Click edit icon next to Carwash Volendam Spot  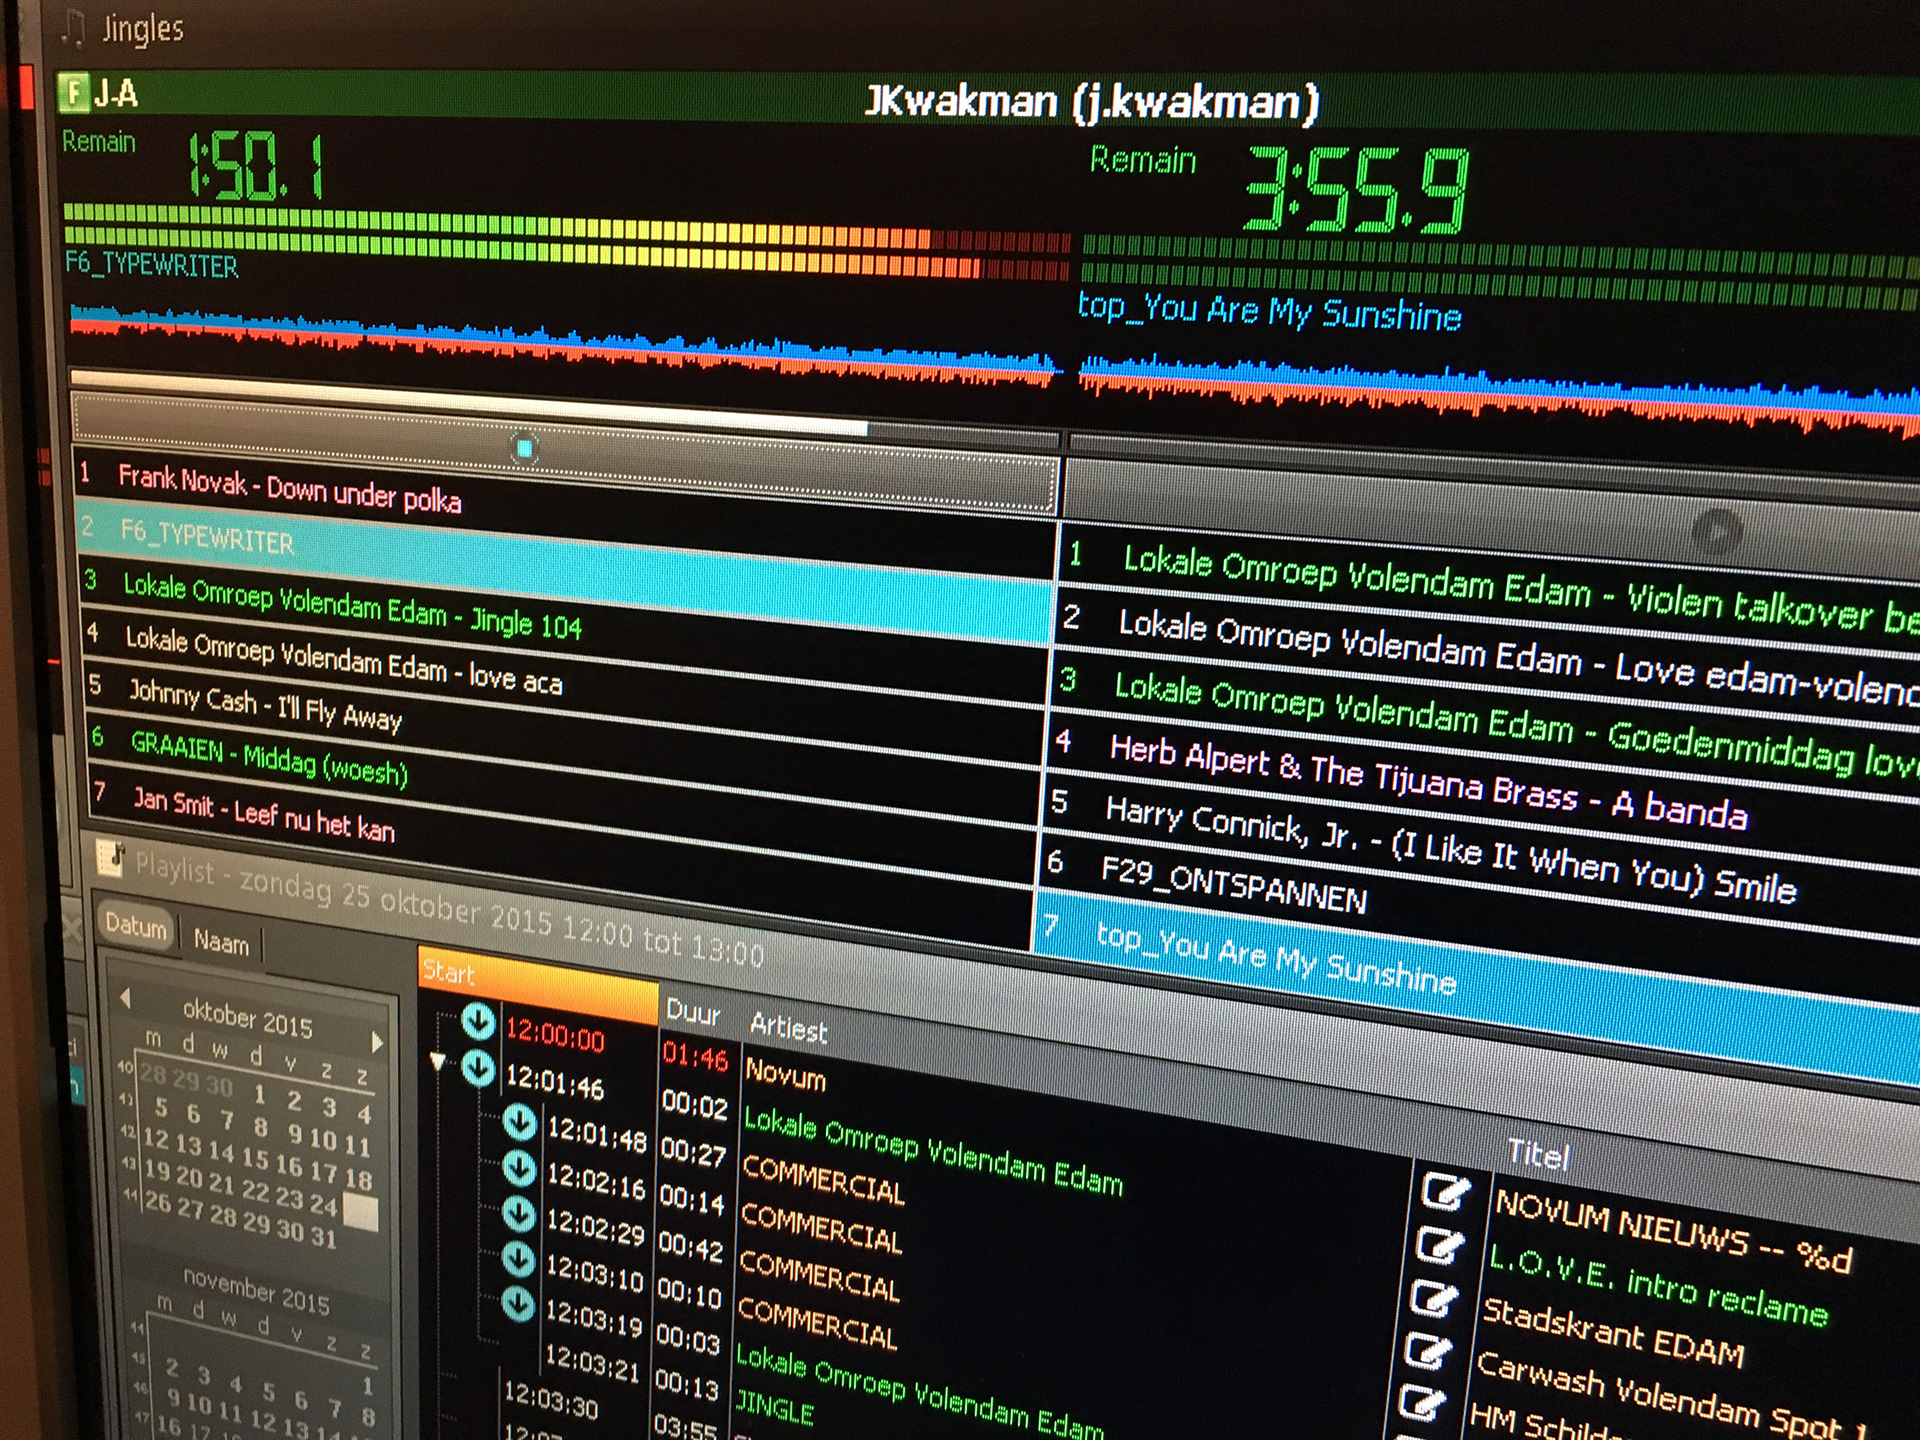click(x=1427, y=1352)
